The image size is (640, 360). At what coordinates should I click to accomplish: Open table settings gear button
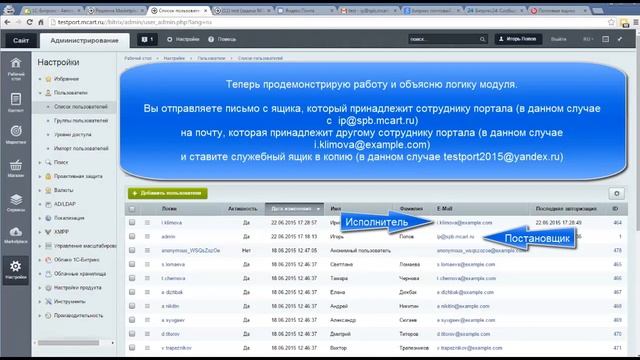616,193
